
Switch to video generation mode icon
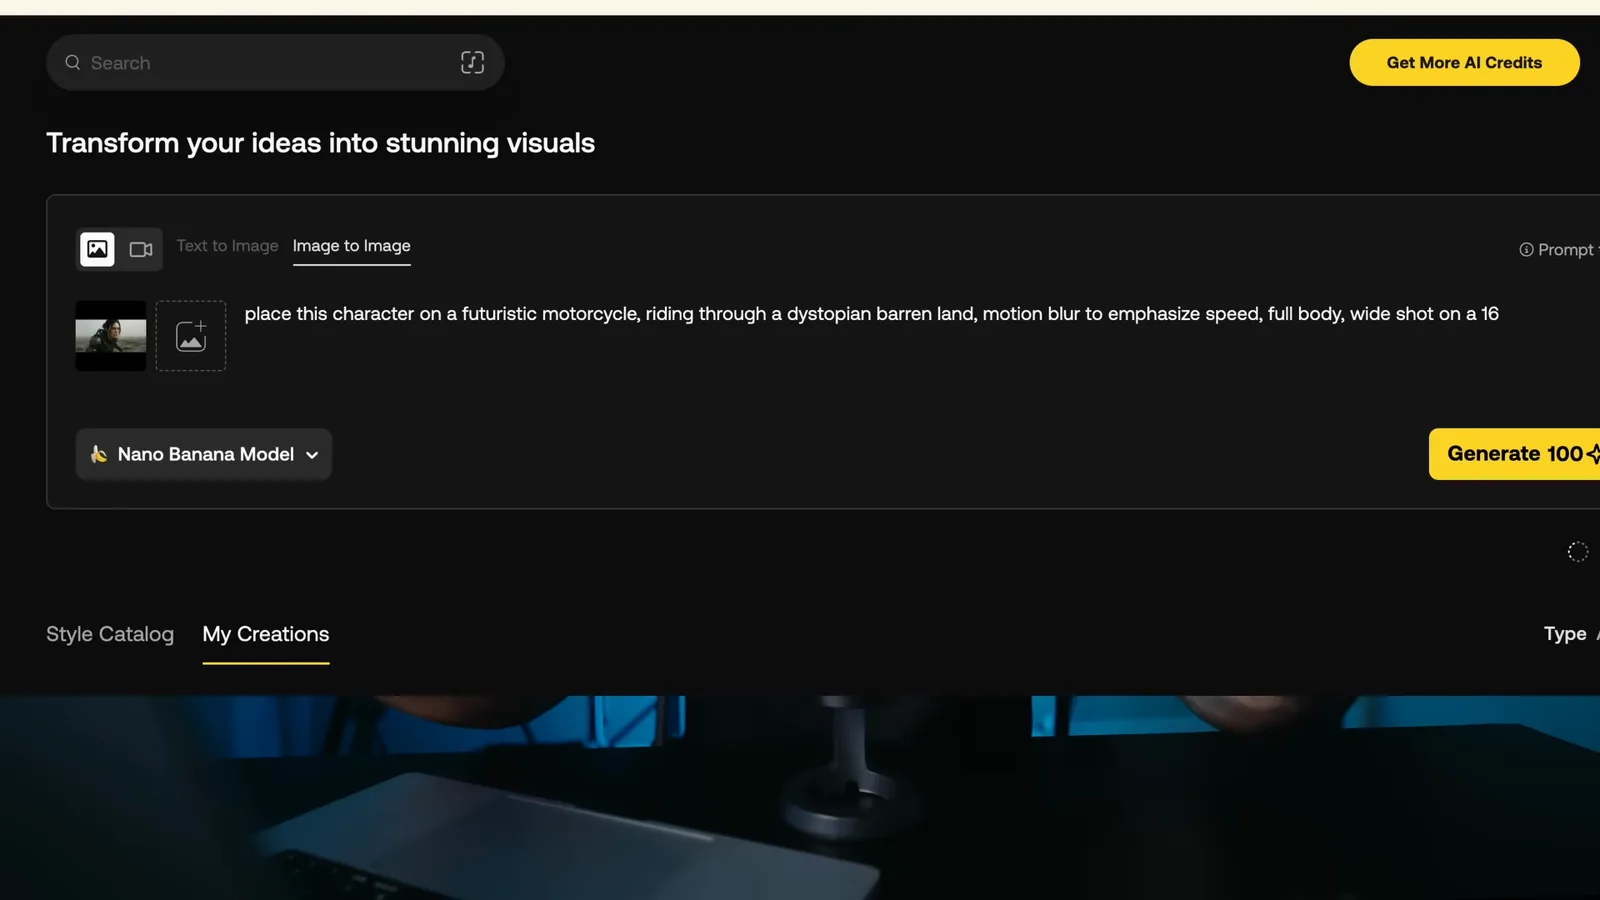(x=141, y=249)
